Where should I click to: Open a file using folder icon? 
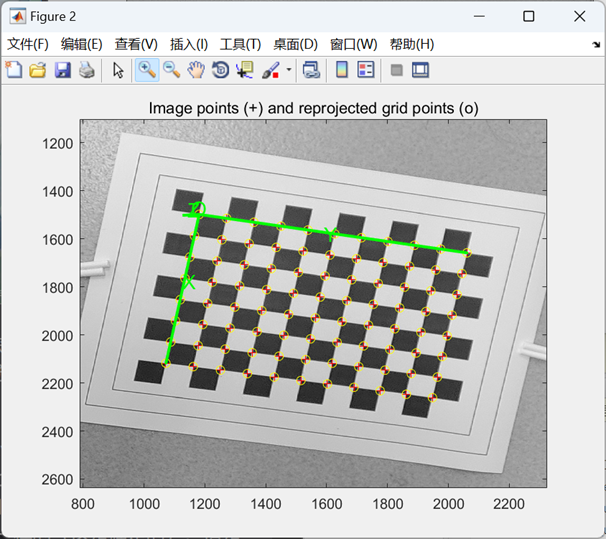(x=38, y=70)
